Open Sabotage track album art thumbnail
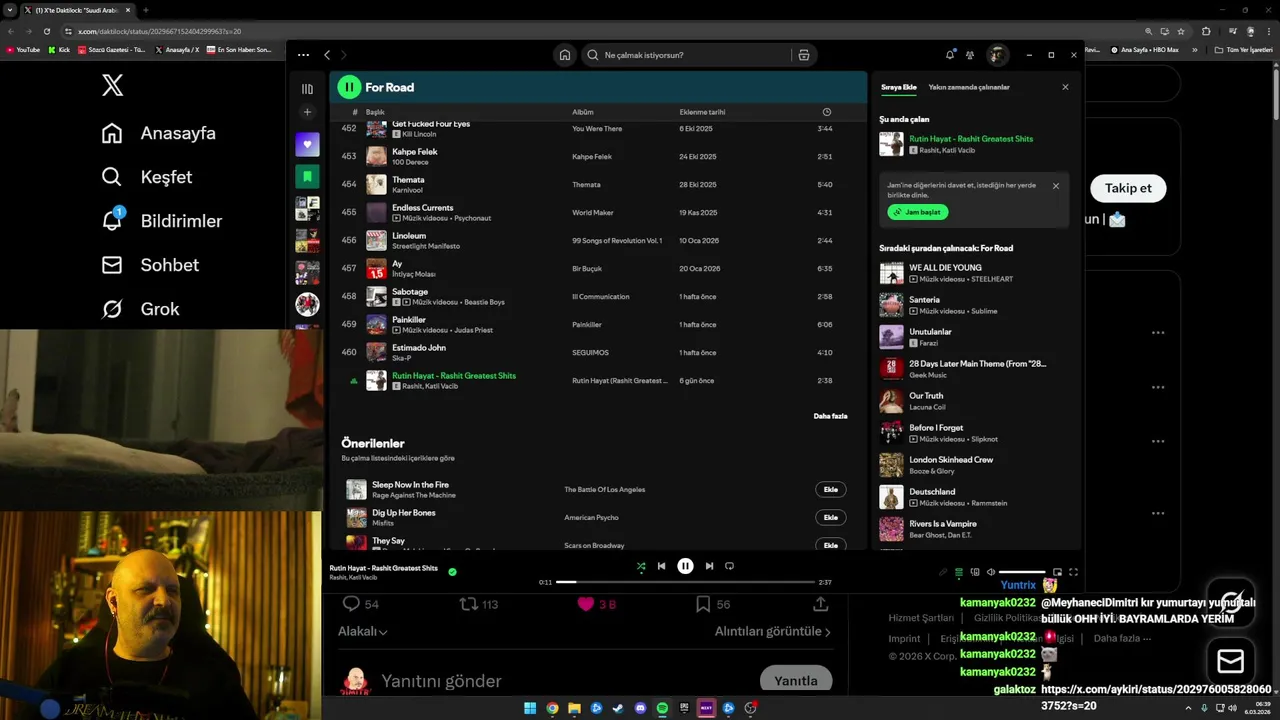The image size is (1280, 720). pos(376,296)
